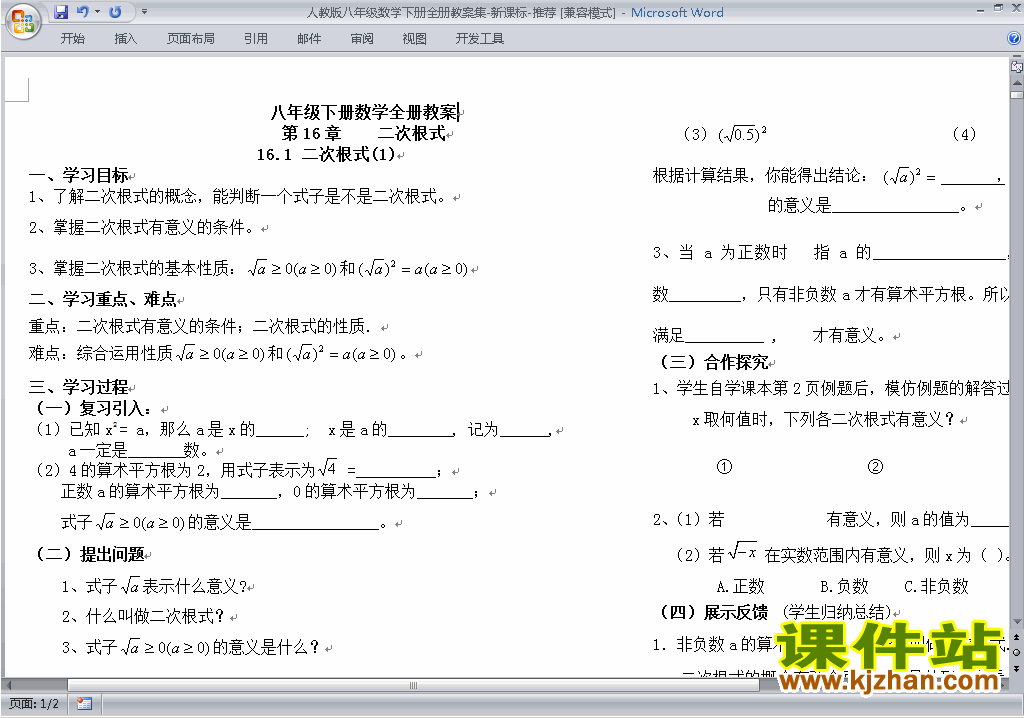
Task: Click the text 根据计算结果,你能得出结论
Action: (760, 176)
